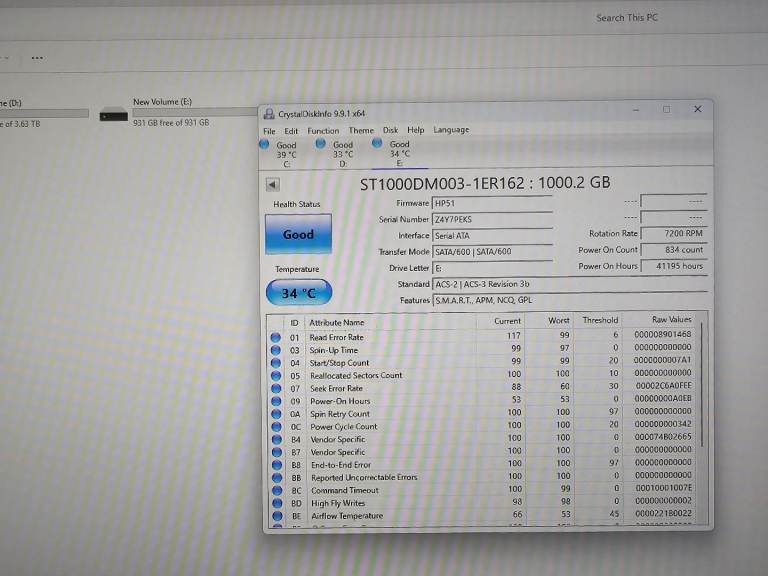The height and width of the screenshot is (576, 768).
Task: Click the Rotation Rate value 7200 RPM
Action: point(673,234)
